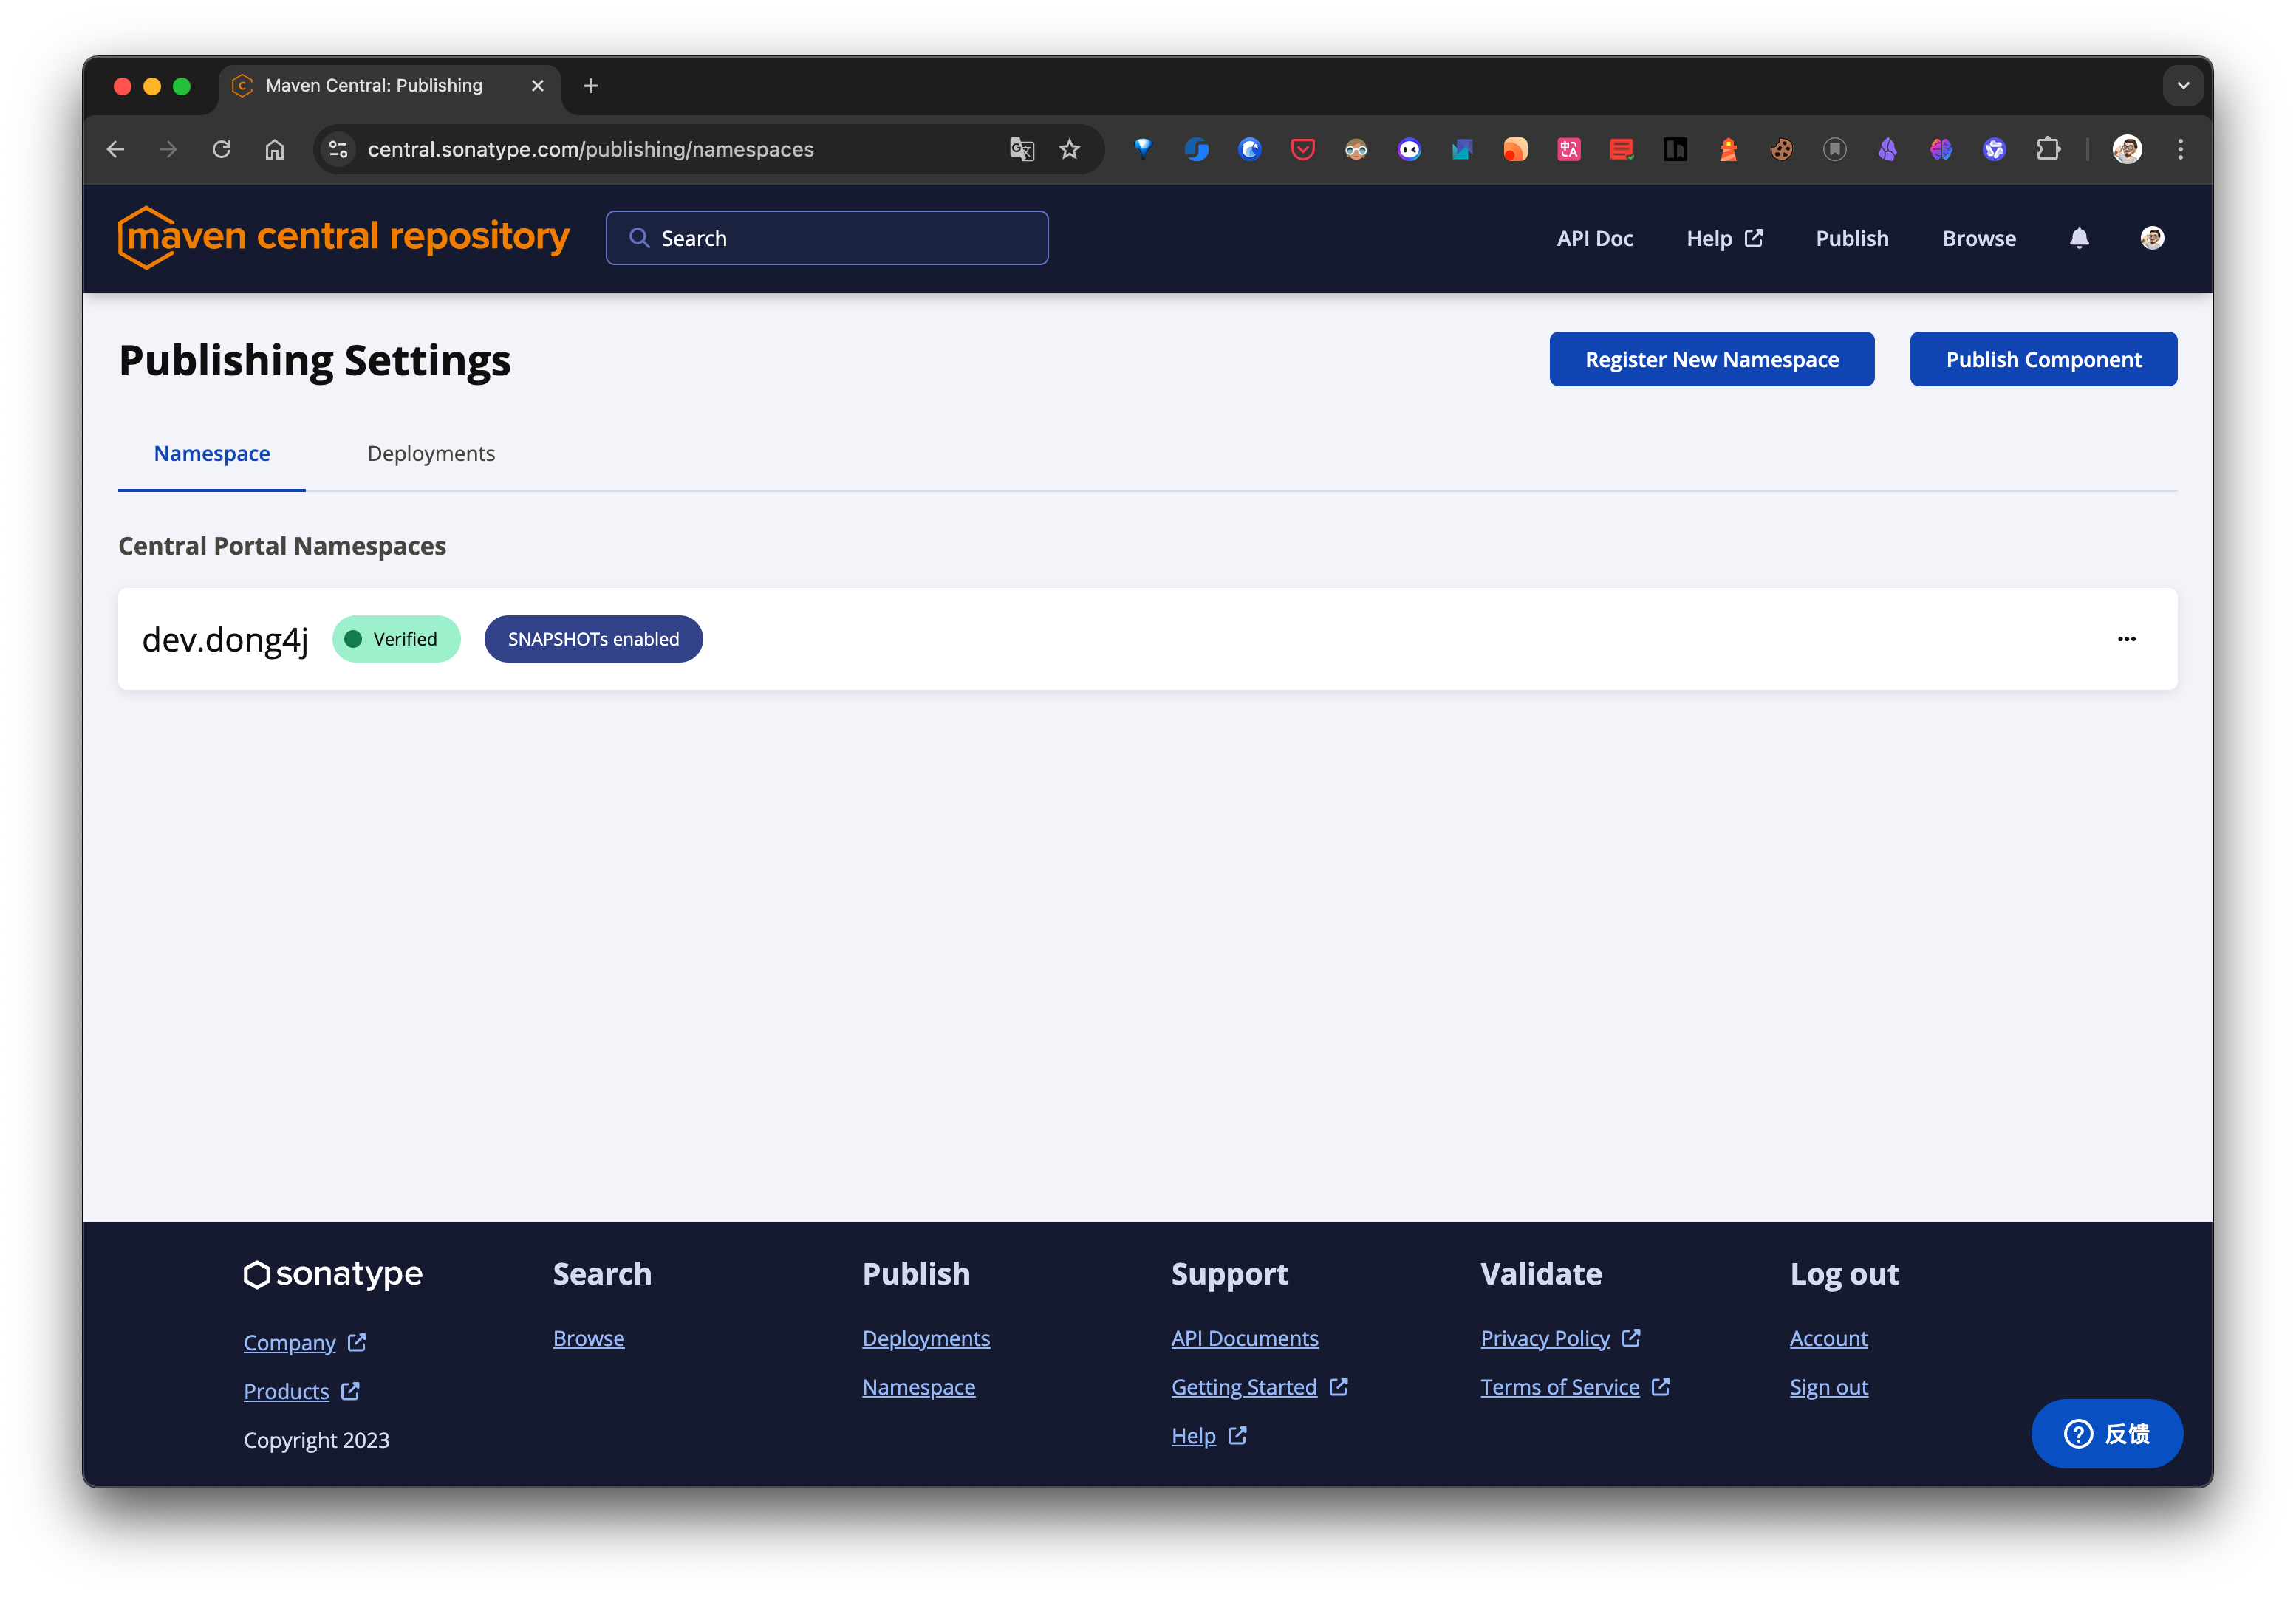Open the orange square extension

(x=1515, y=149)
